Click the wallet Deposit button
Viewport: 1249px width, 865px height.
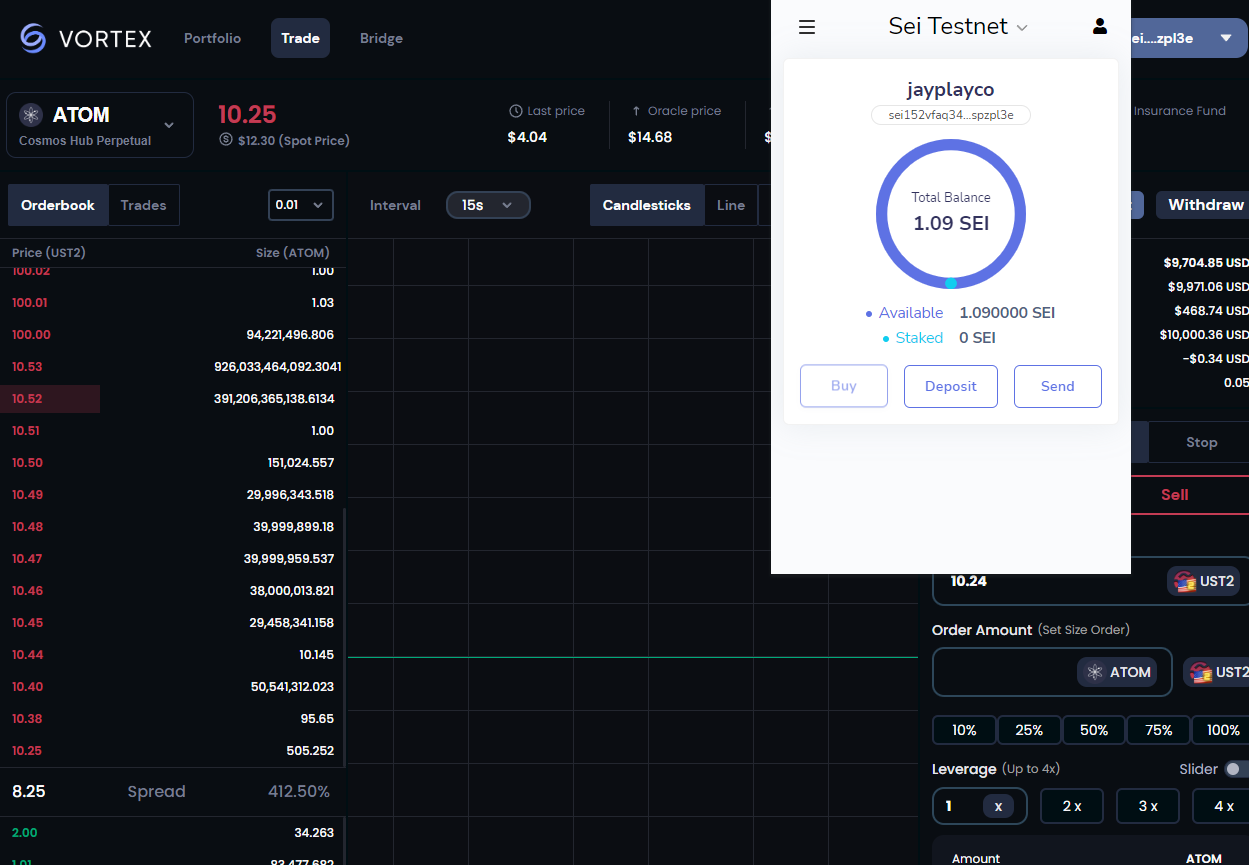[951, 386]
